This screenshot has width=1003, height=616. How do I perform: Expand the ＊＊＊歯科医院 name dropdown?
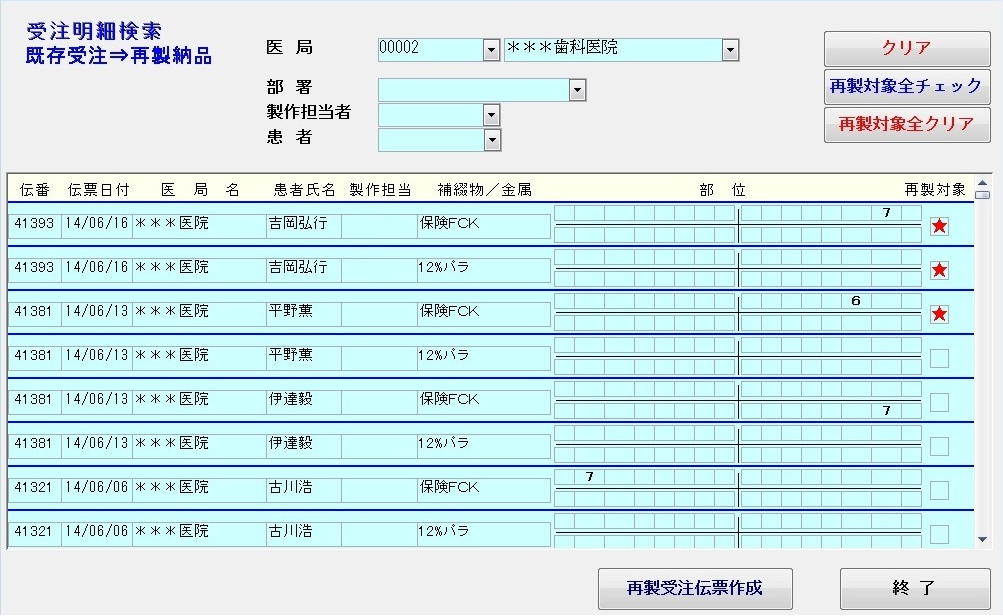(730, 49)
